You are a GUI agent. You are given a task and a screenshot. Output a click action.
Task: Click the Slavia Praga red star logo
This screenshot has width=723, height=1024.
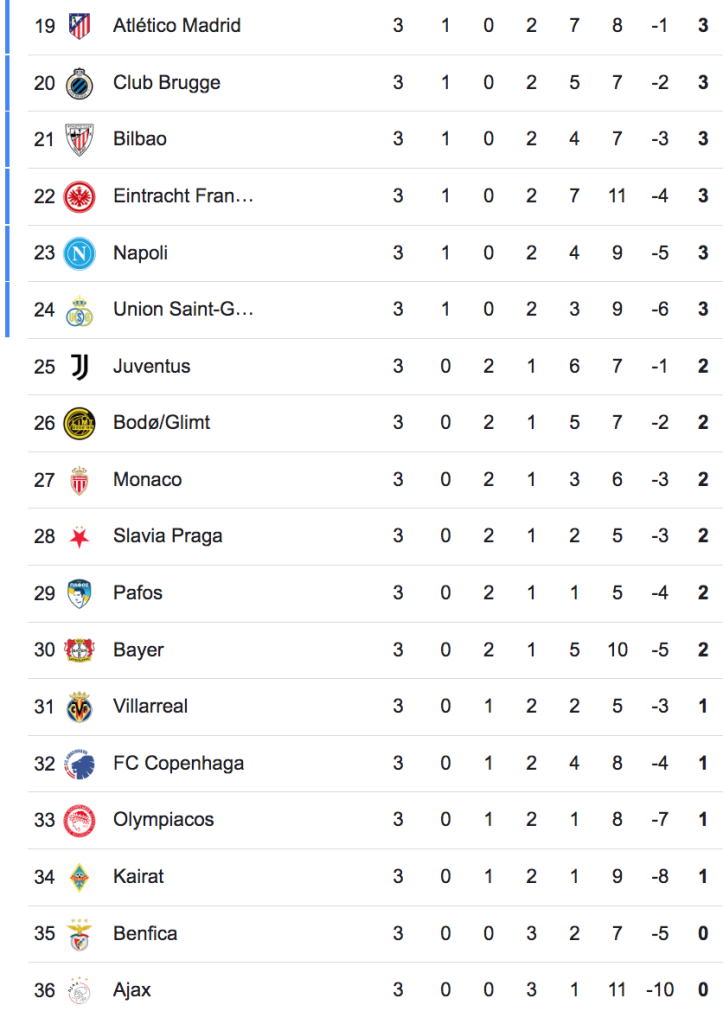pyautogui.click(x=79, y=537)
